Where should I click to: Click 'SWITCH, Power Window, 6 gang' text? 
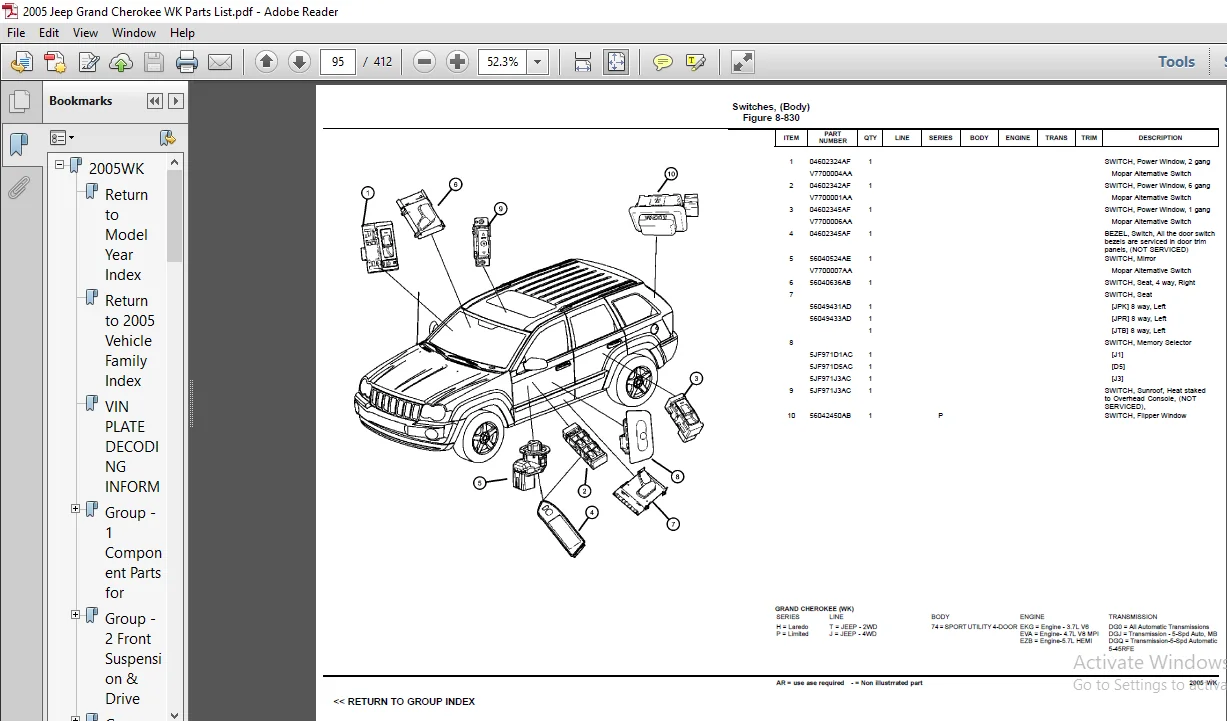(1157, 185)
